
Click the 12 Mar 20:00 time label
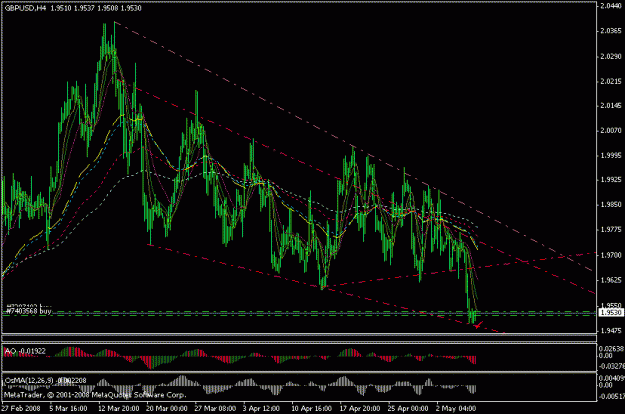(x=119, y=408)
